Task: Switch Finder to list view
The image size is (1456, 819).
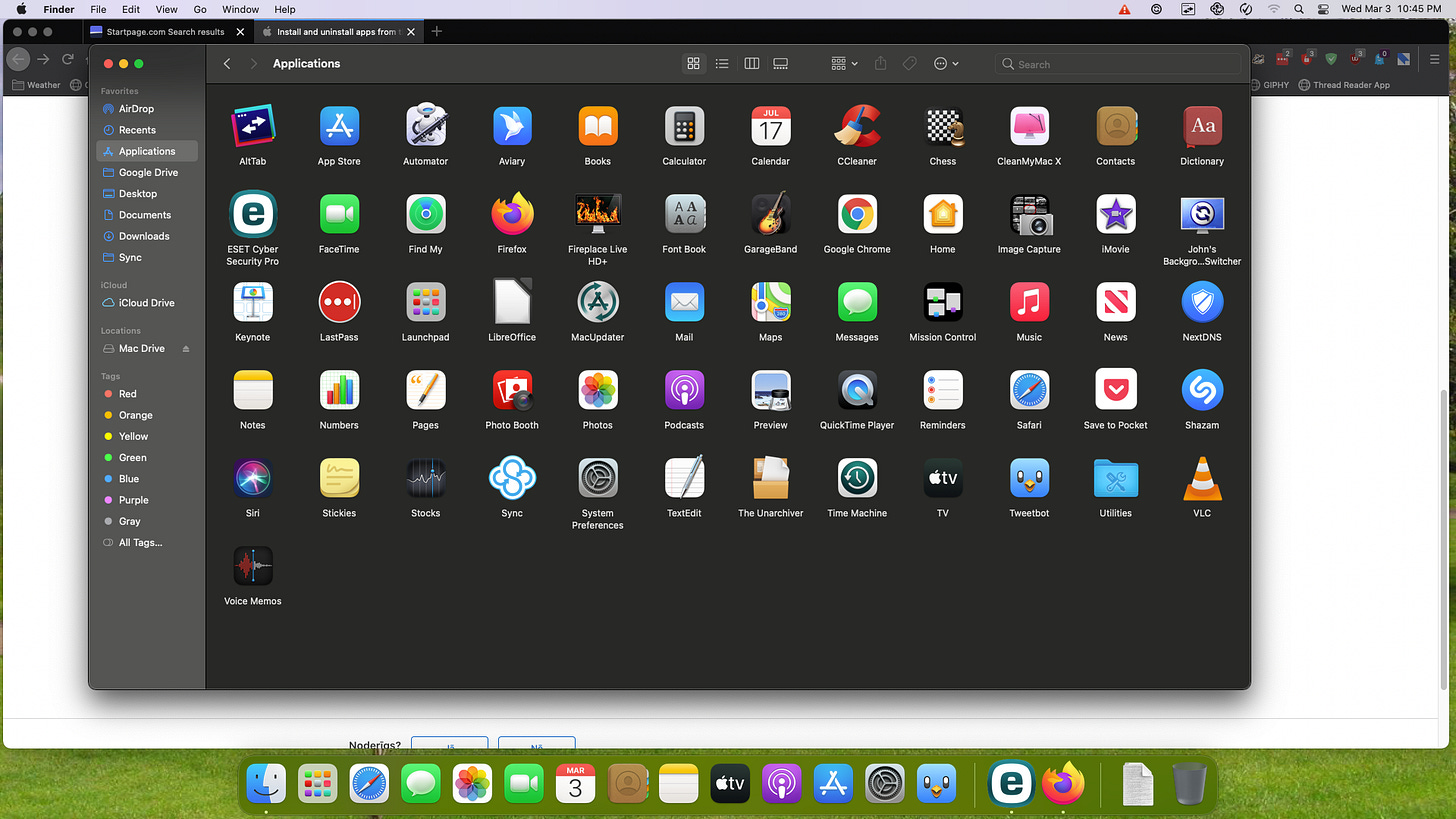Action: [722, 64]
